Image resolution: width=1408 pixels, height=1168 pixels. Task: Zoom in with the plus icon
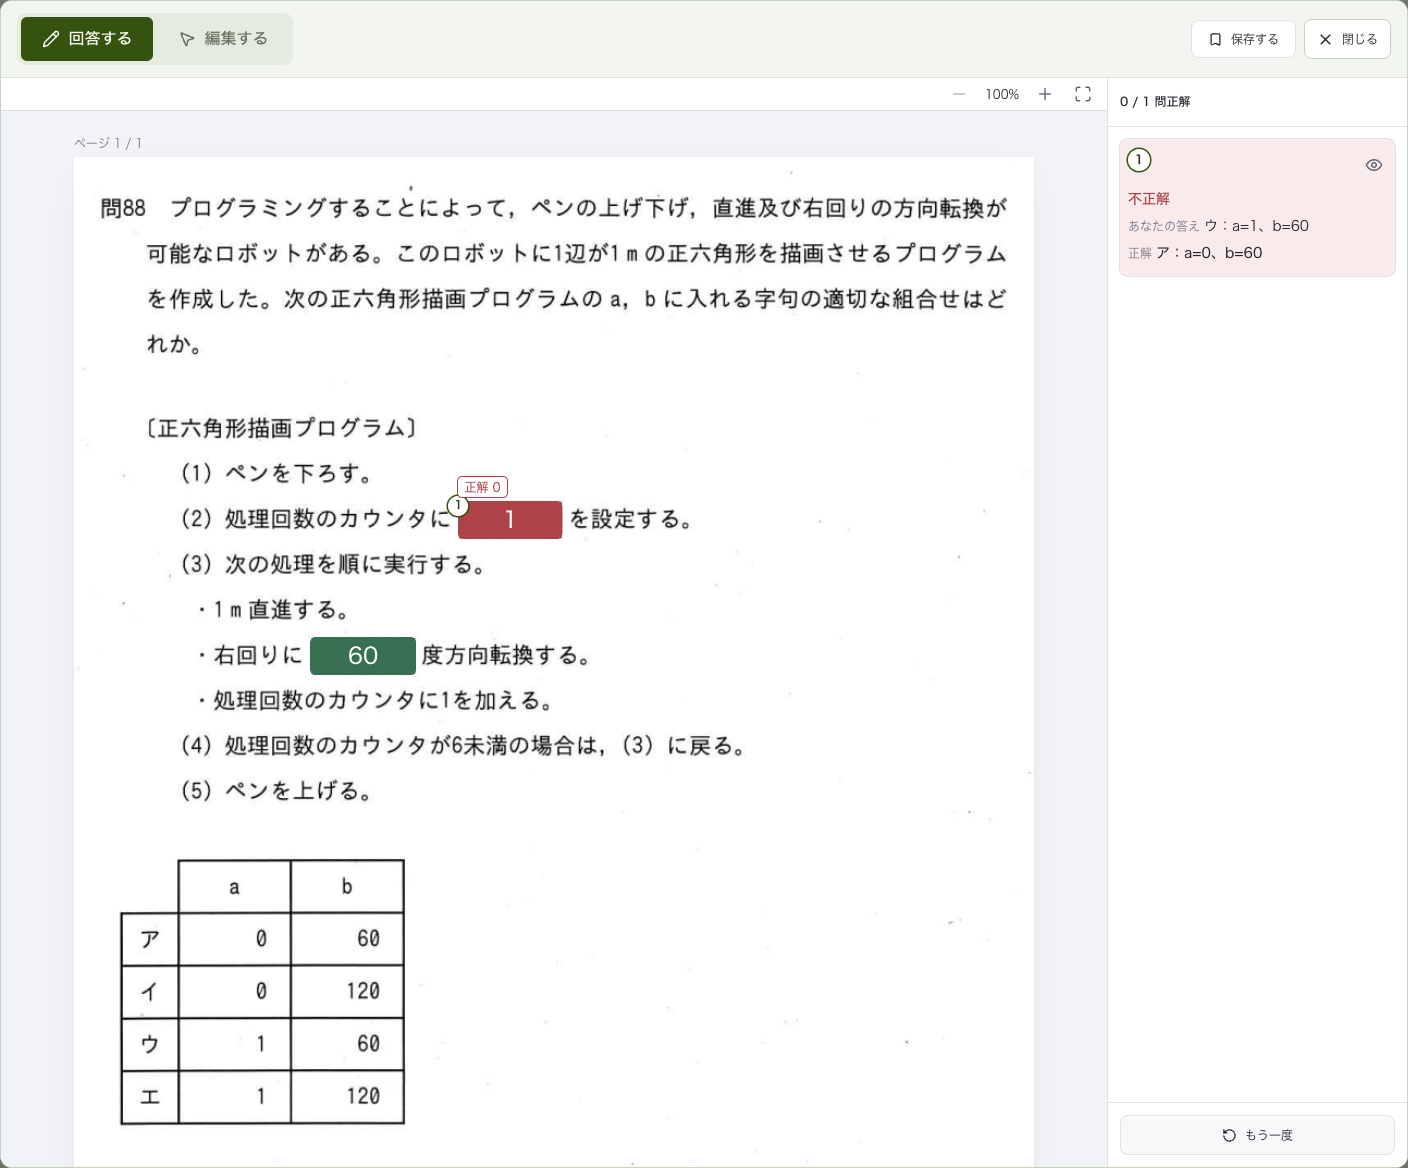click(x=1045, y=94)
